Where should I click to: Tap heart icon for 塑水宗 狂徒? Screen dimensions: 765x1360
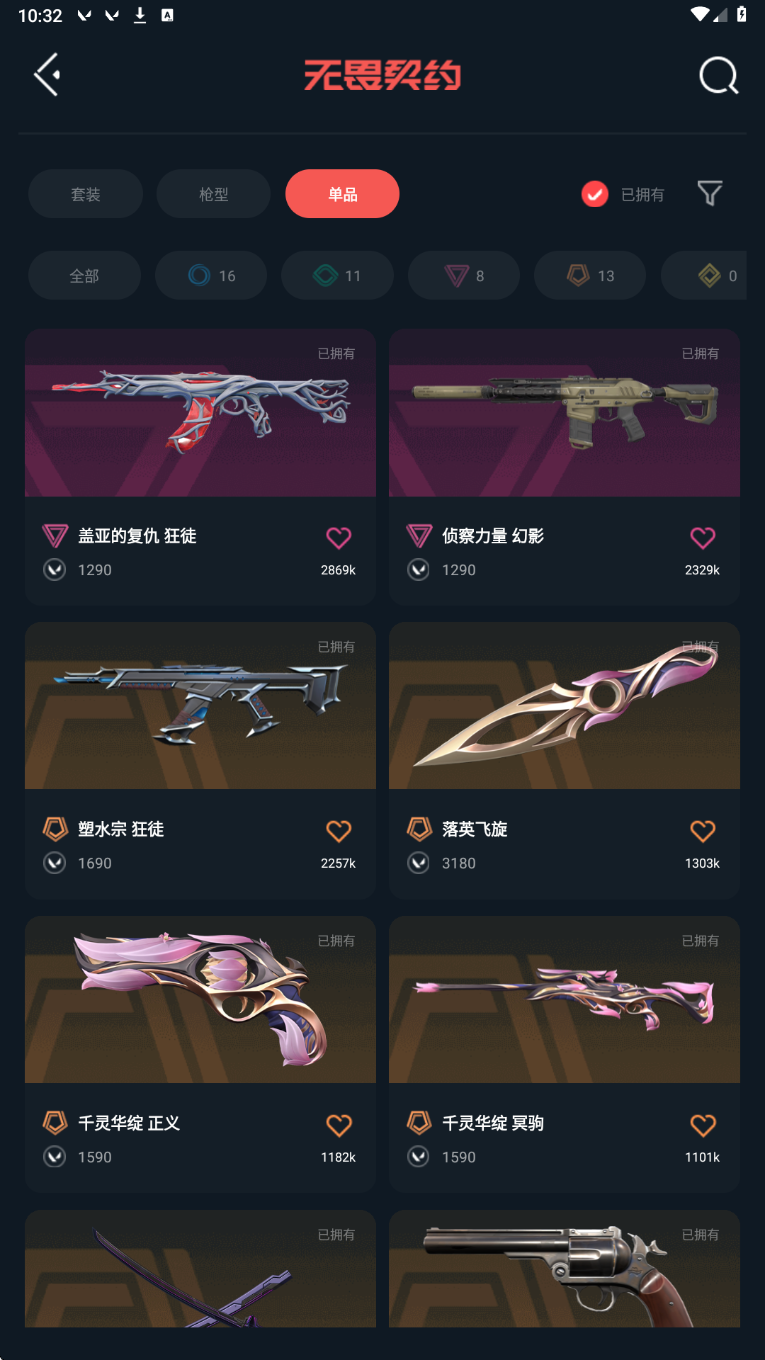click(339, 831)
